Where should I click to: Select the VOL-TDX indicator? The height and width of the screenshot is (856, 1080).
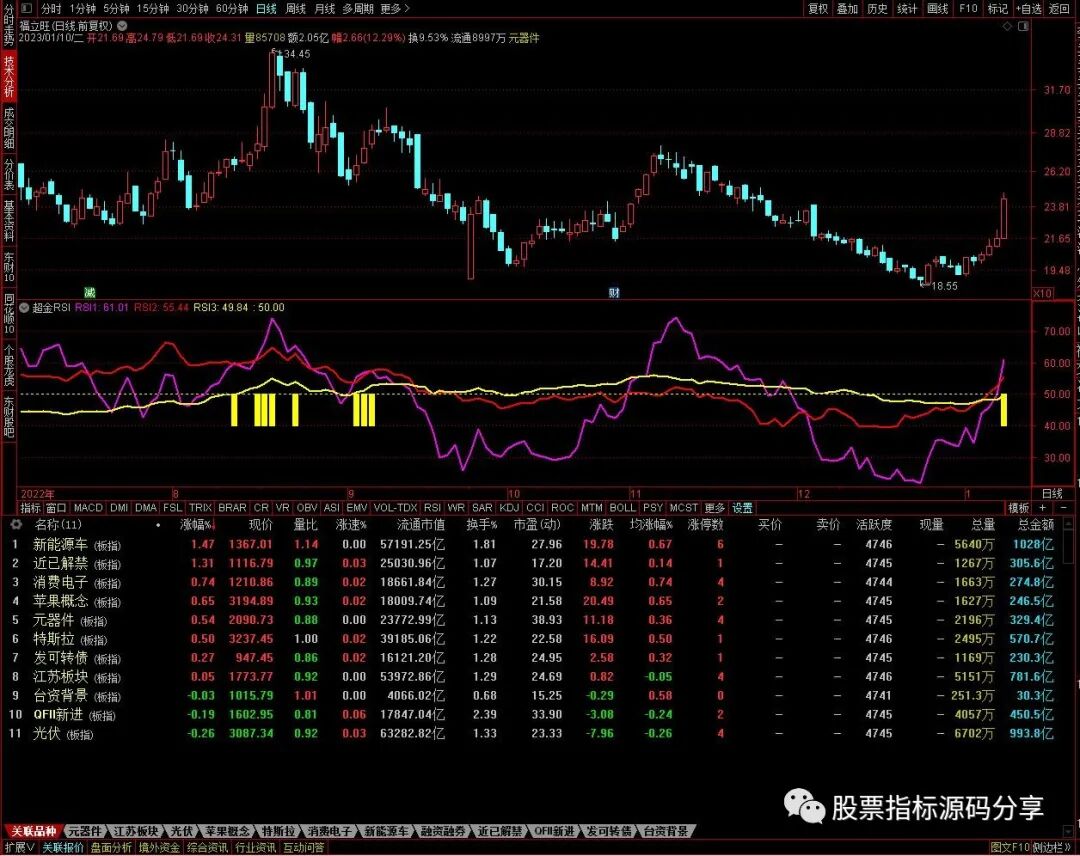pos(395,508)
